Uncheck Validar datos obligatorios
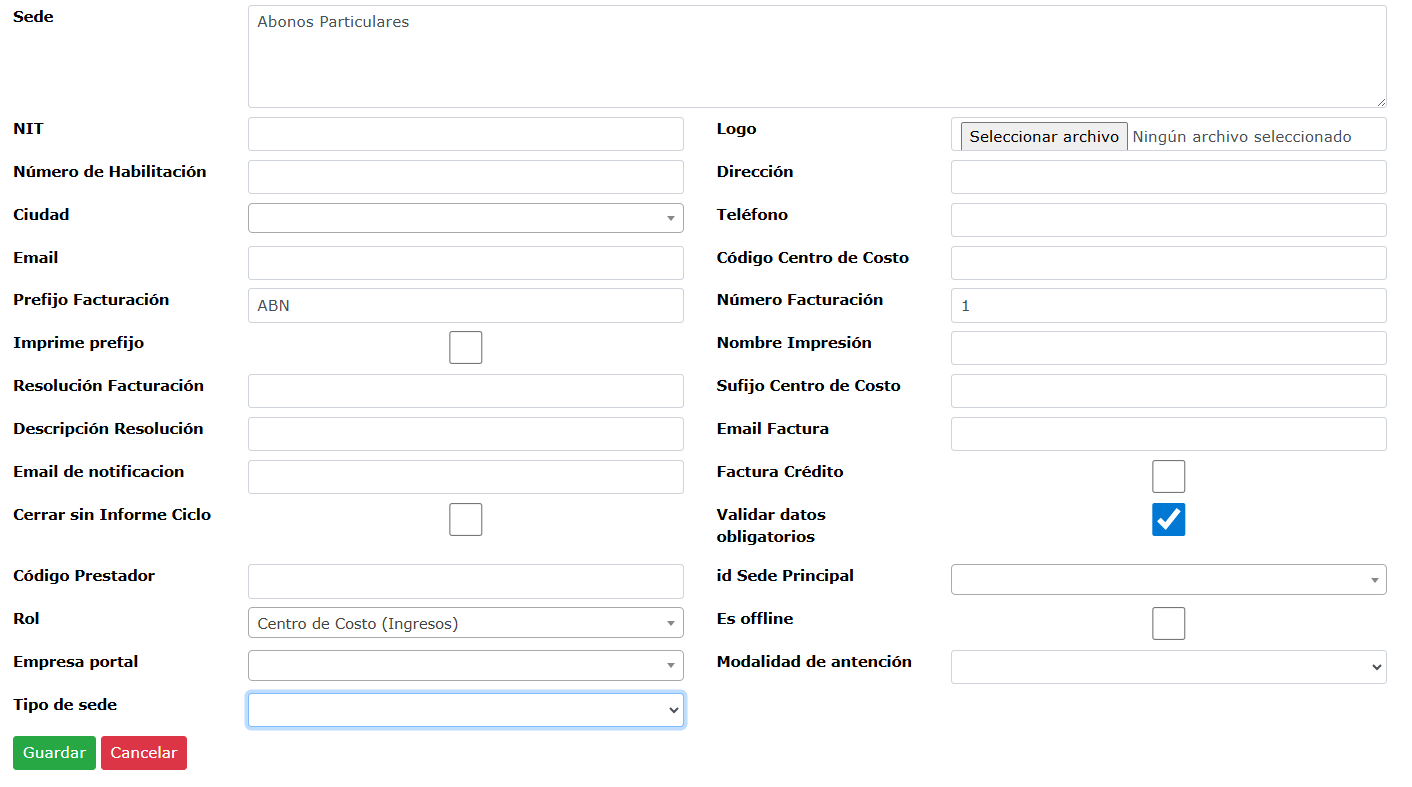This screenshot has height=787, width=1412. (1168, 520)
